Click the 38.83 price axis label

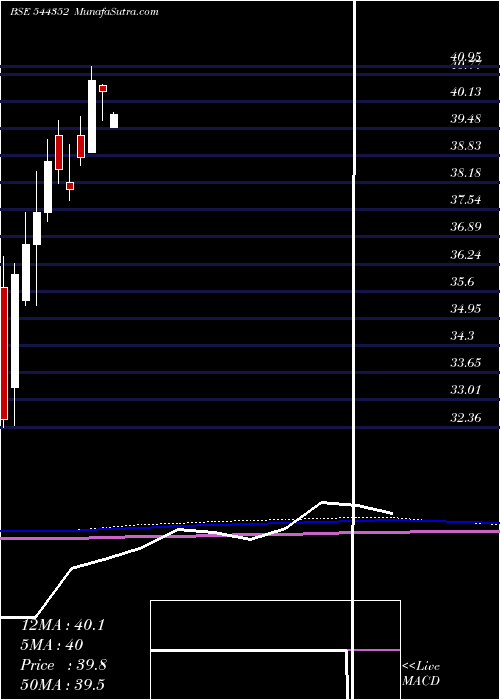pyautogui.click(x=466, y=146)
